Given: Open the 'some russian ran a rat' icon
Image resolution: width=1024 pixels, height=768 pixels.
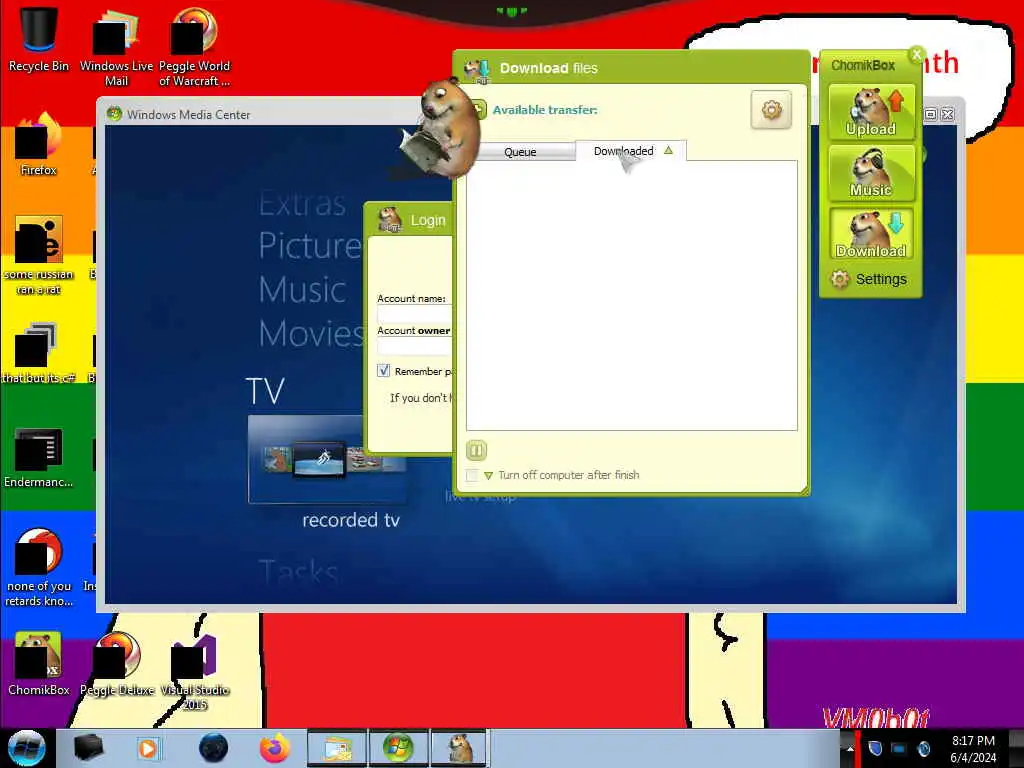Looking at the screenshot, I should [39, 255].
